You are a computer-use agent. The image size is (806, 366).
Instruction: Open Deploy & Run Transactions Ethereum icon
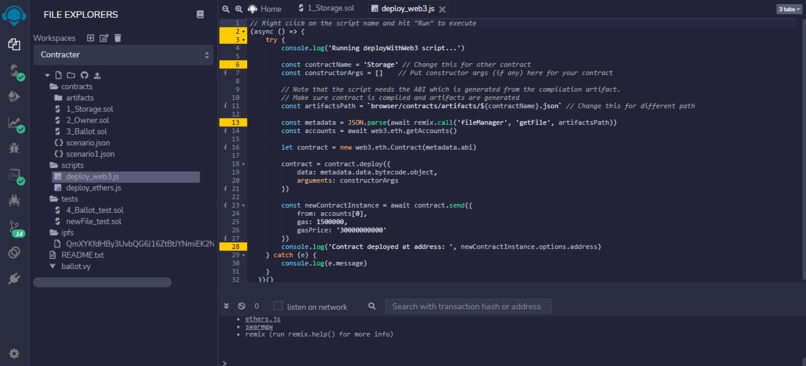point(14,97)
